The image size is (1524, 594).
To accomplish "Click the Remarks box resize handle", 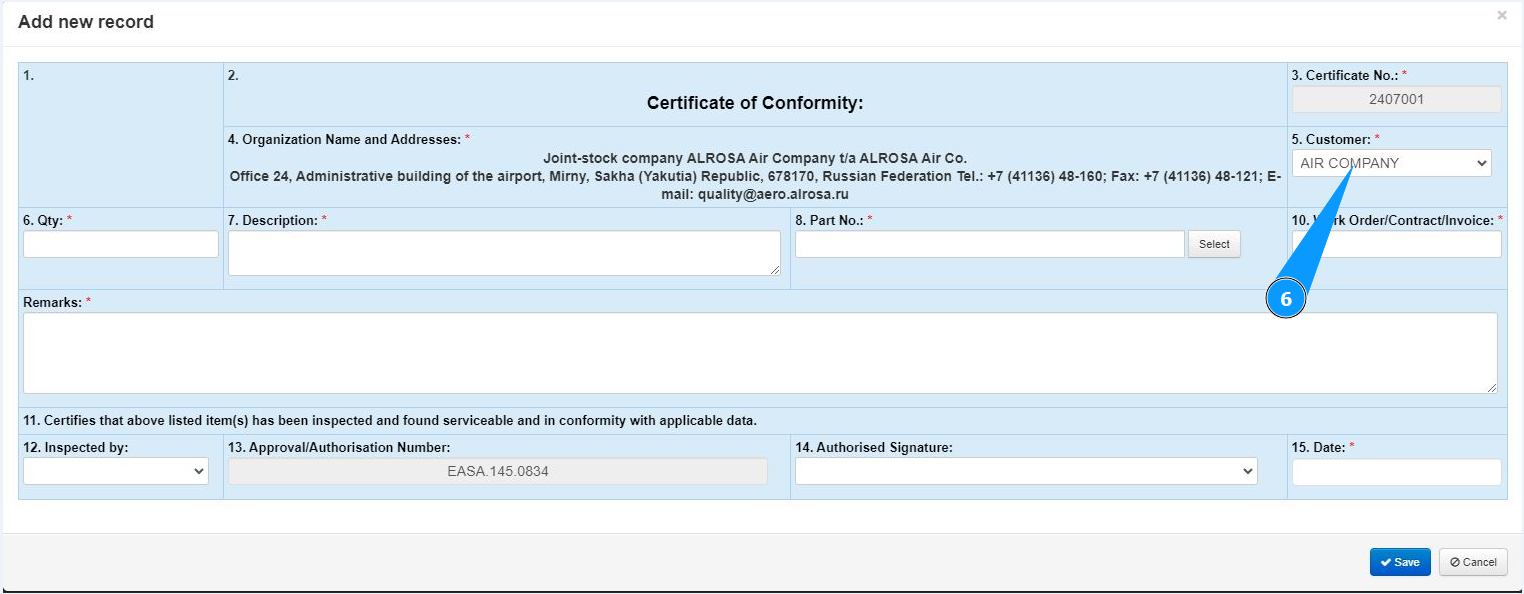I will point(1493,389).
